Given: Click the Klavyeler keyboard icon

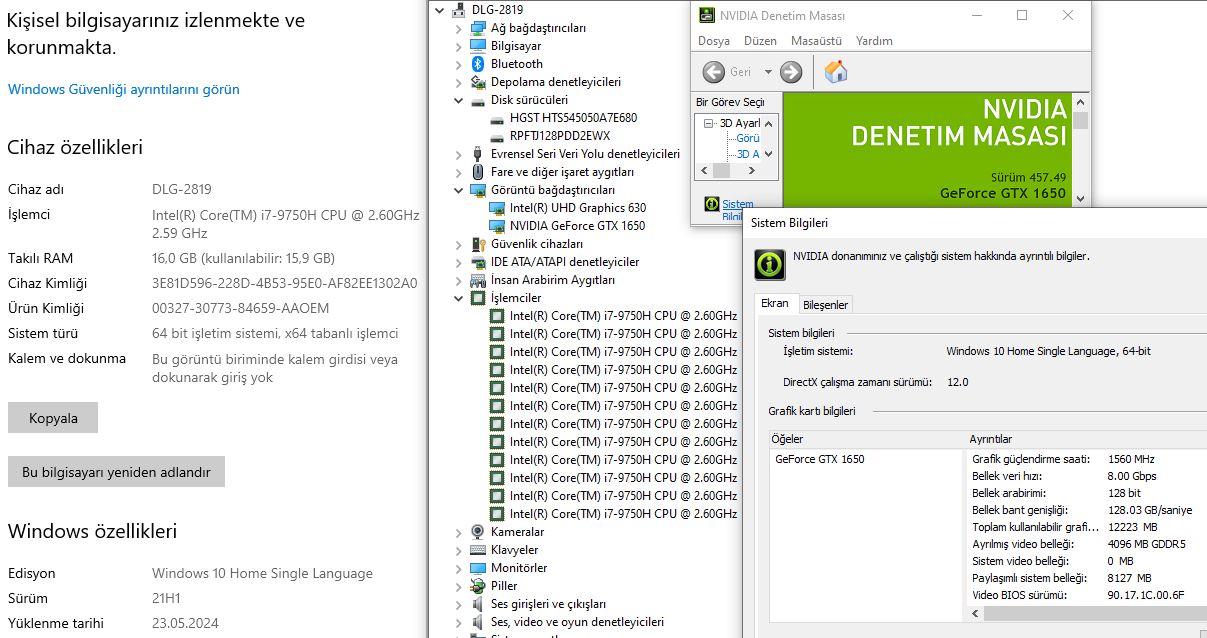Looking at the screenshot, I should pos(479,550).
